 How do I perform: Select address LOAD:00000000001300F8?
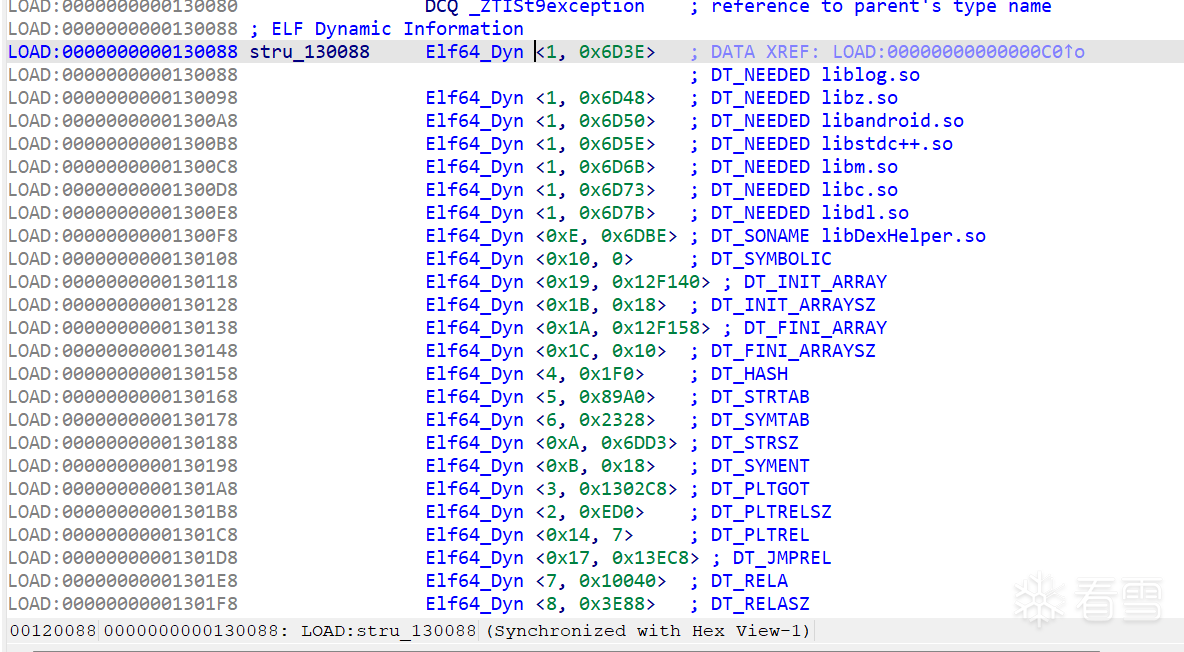(122, 236)
